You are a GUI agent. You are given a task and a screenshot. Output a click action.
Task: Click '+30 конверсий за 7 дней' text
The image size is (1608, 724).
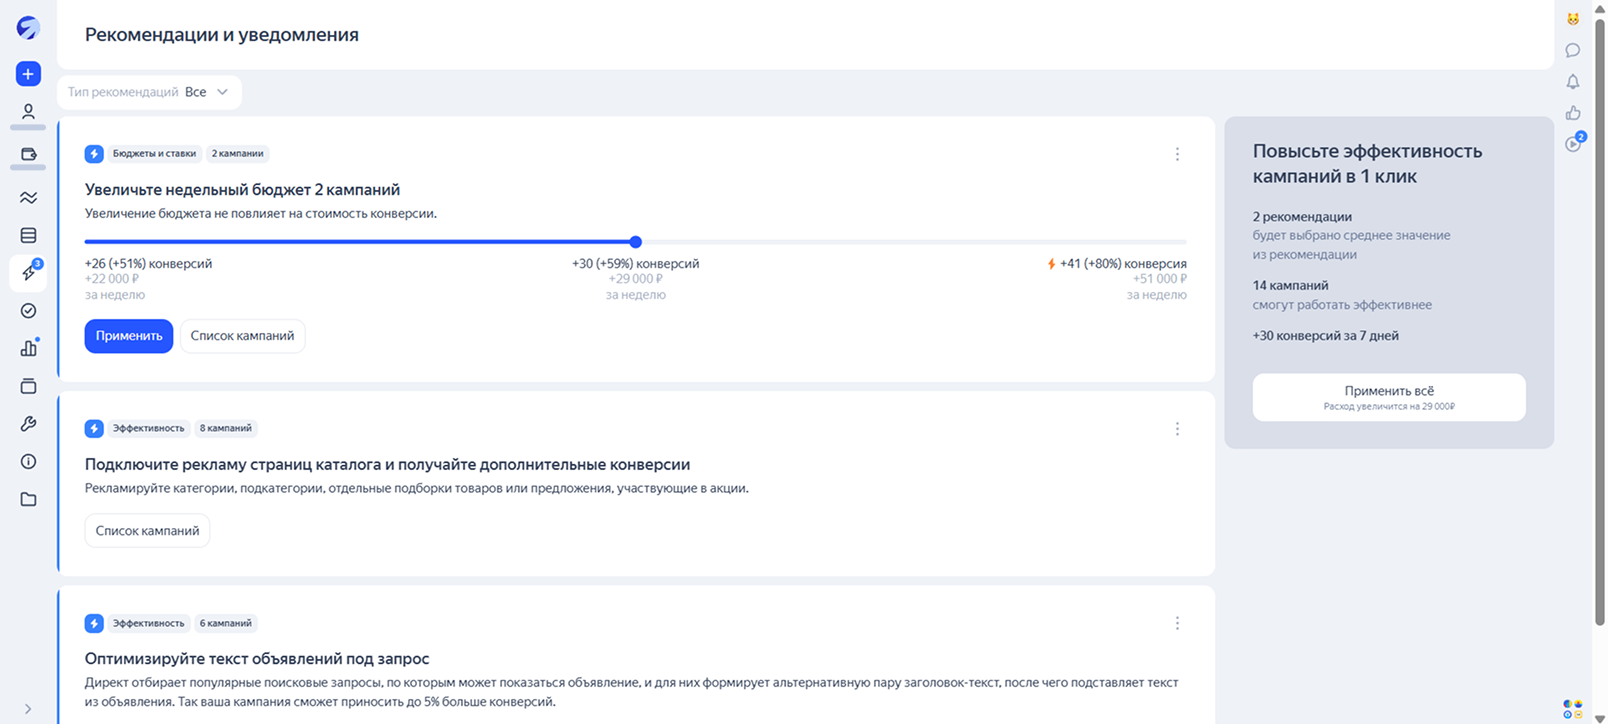tap(1326, 336)
